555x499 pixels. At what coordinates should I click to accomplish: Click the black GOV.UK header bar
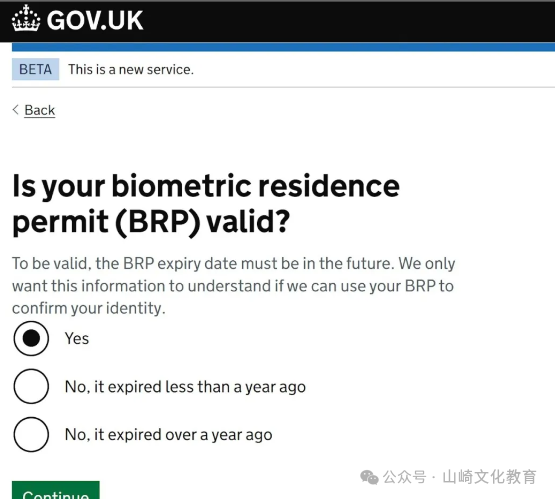pyautogui.click(x=278, y=21)
